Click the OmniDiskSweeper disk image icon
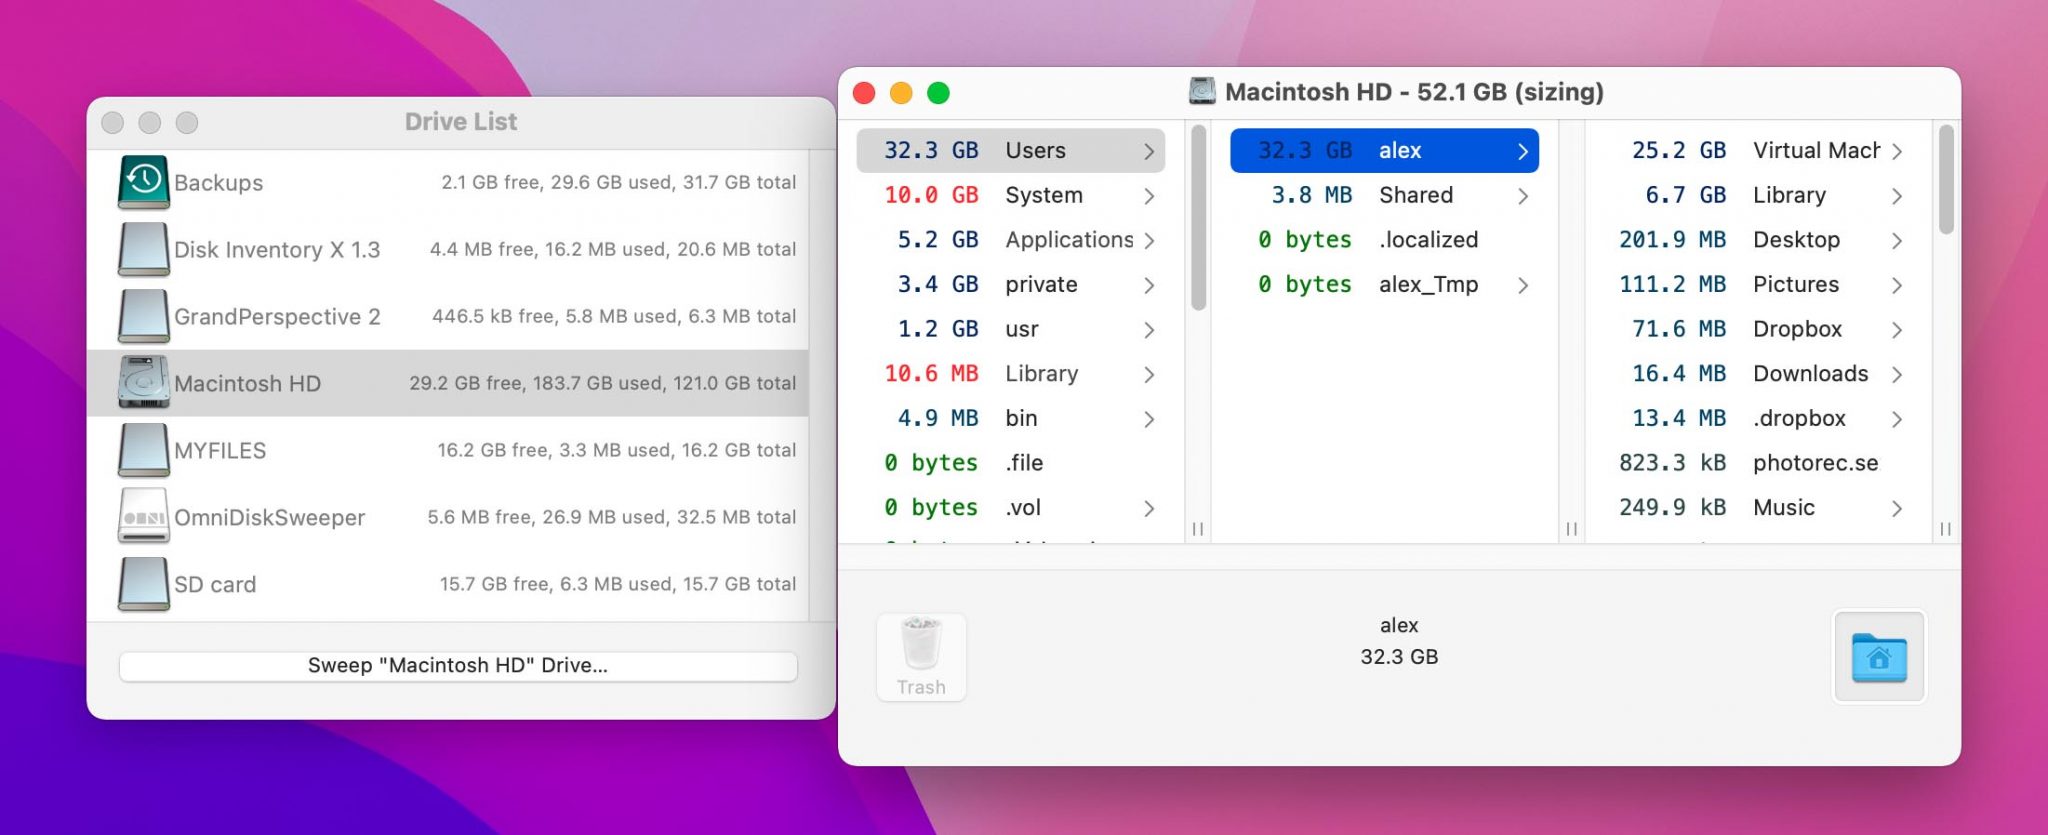2048x835 pixels. [143, 517]
